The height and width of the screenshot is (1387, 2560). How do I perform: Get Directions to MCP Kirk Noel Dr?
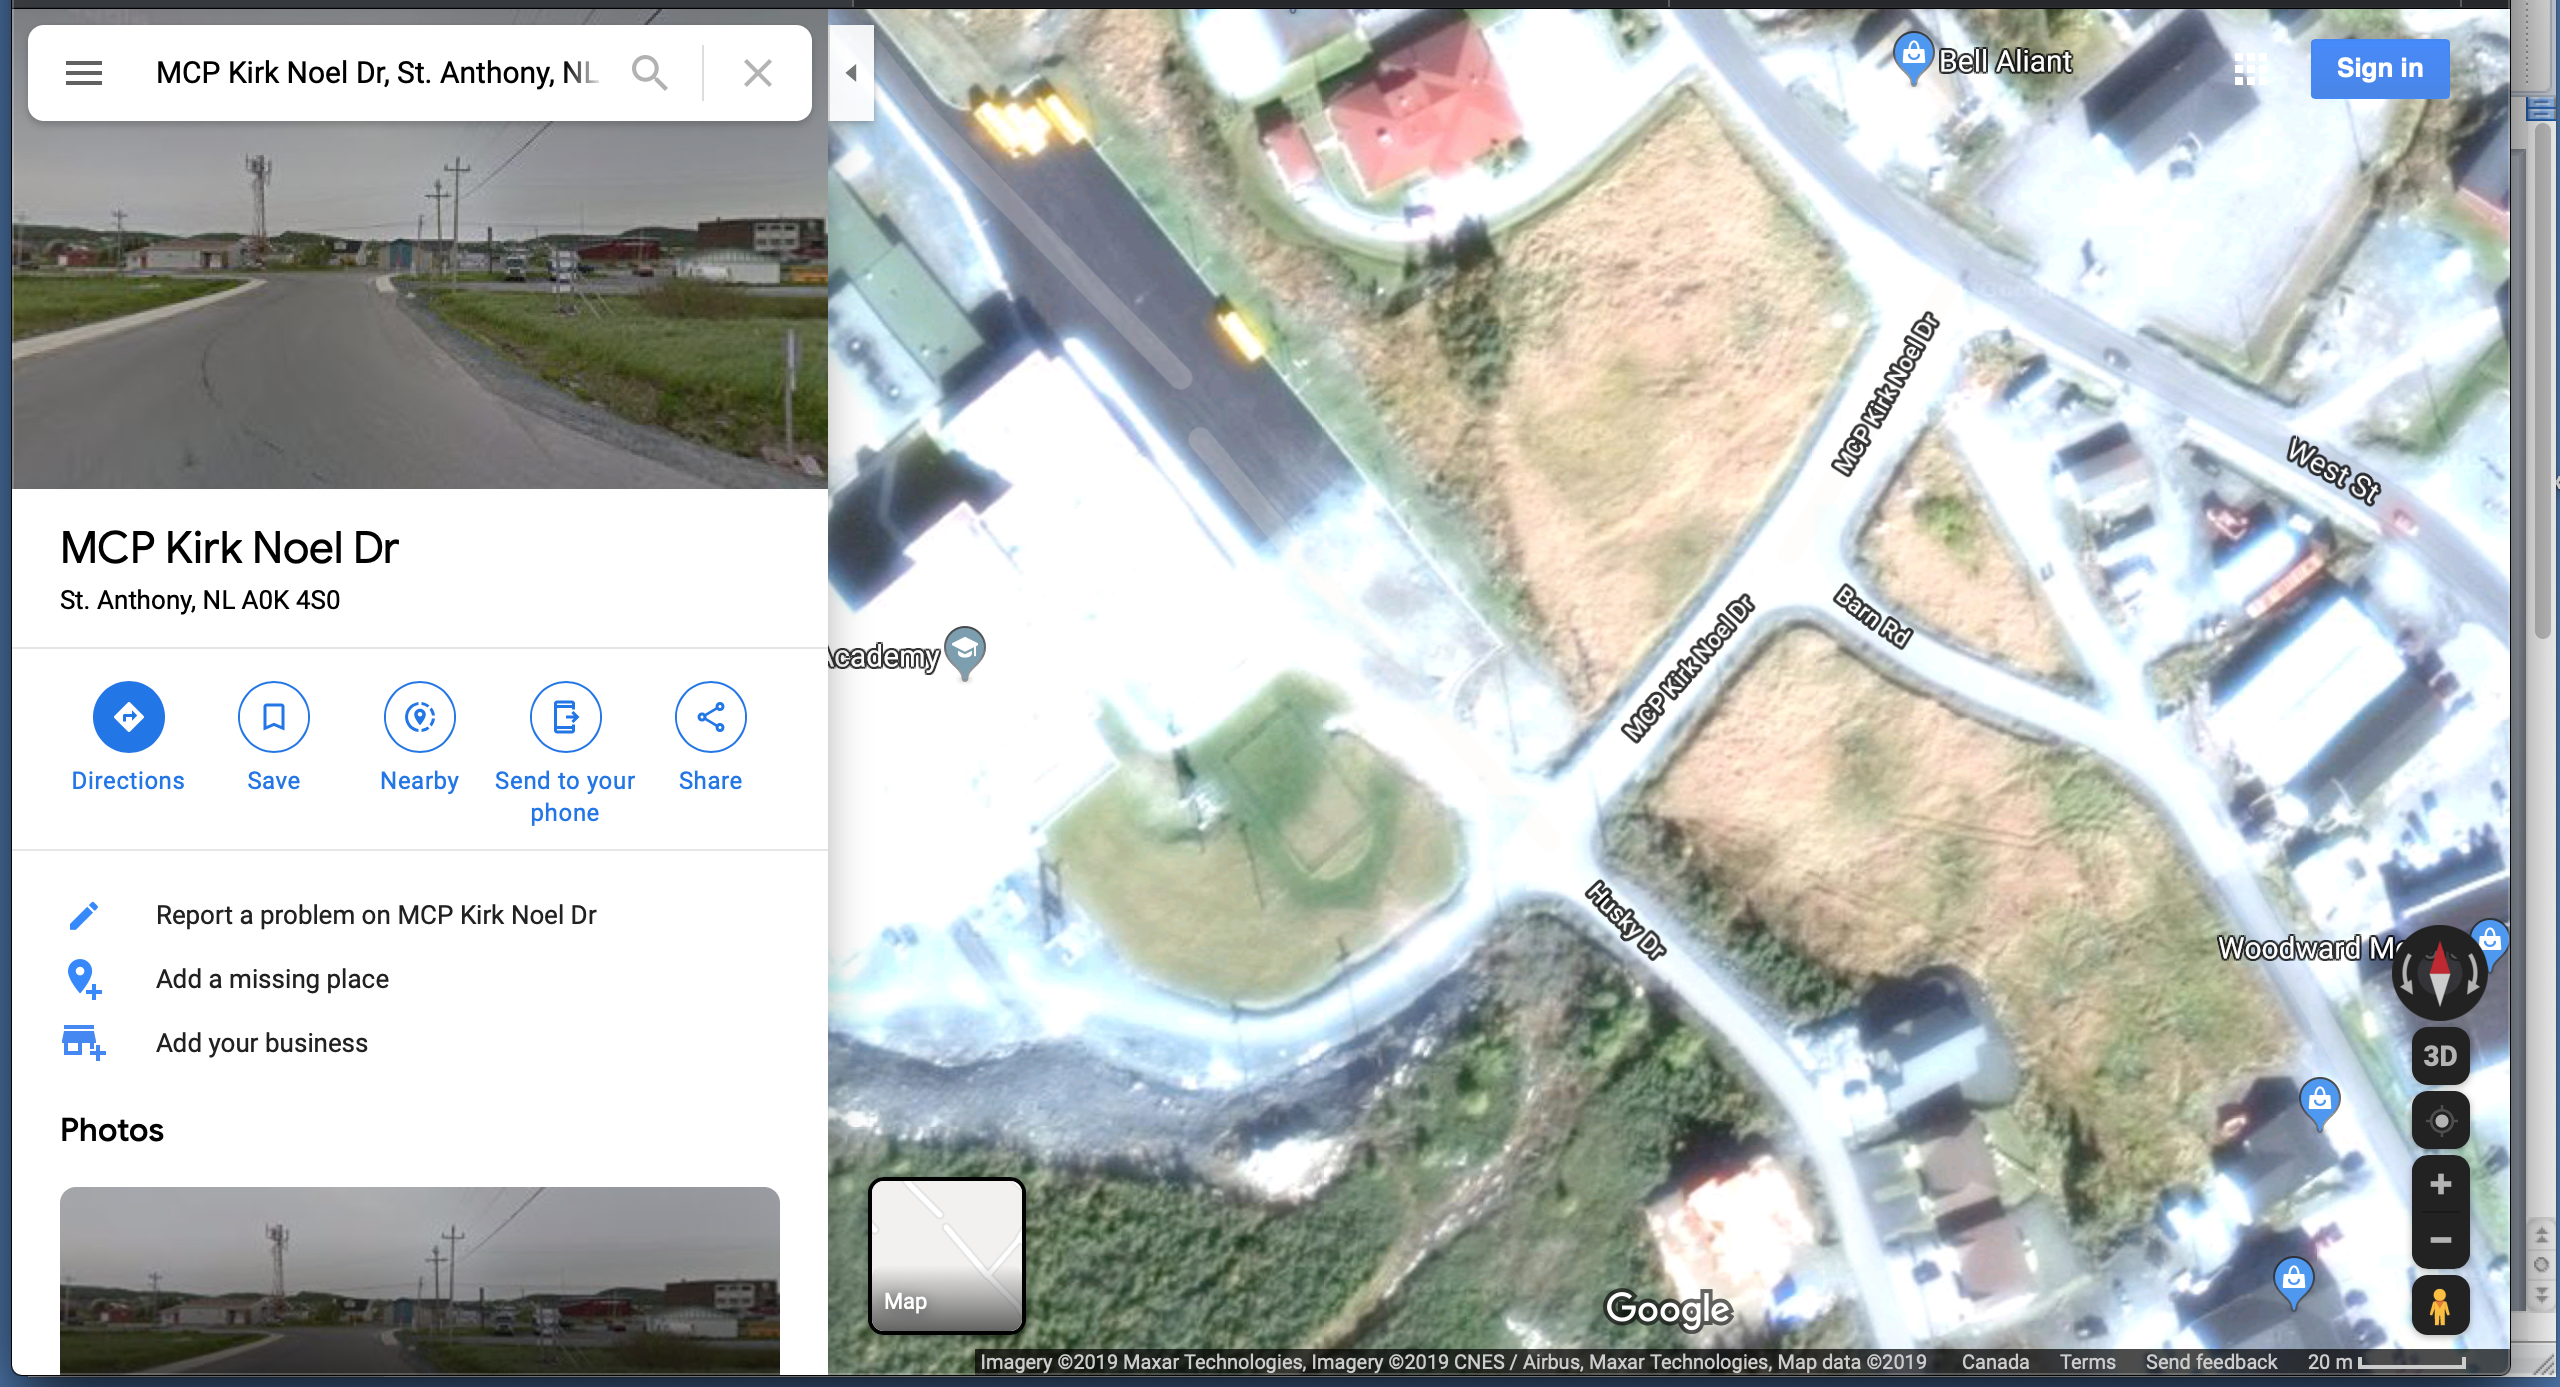(128, 718)
